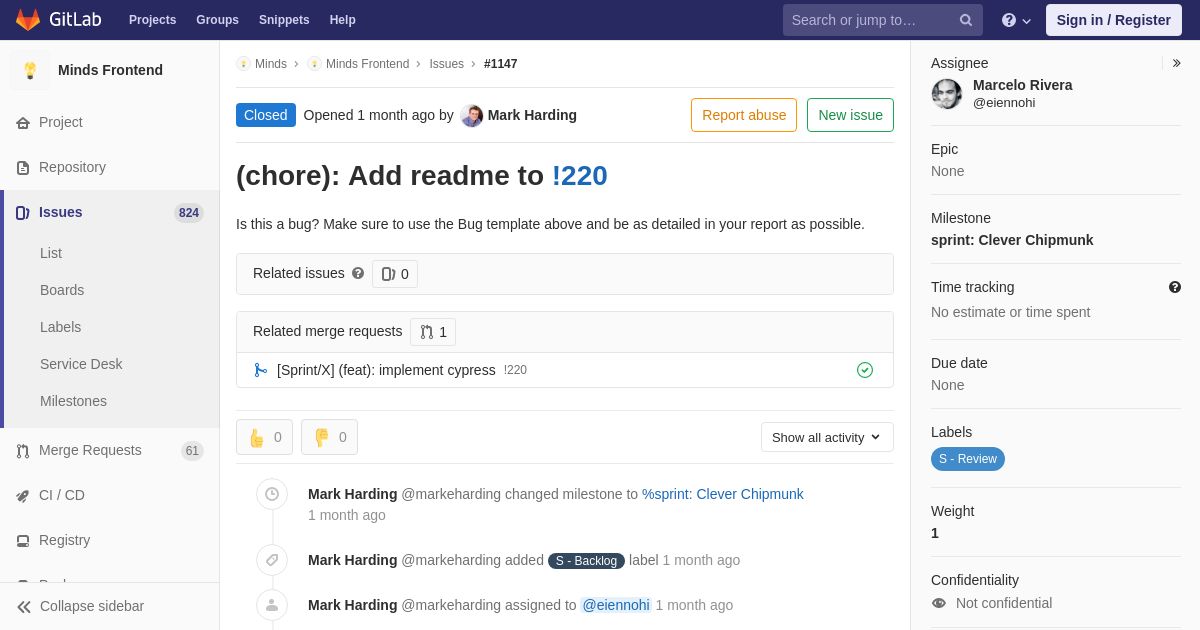Select the Service Desk sub-item

(81, 364)
